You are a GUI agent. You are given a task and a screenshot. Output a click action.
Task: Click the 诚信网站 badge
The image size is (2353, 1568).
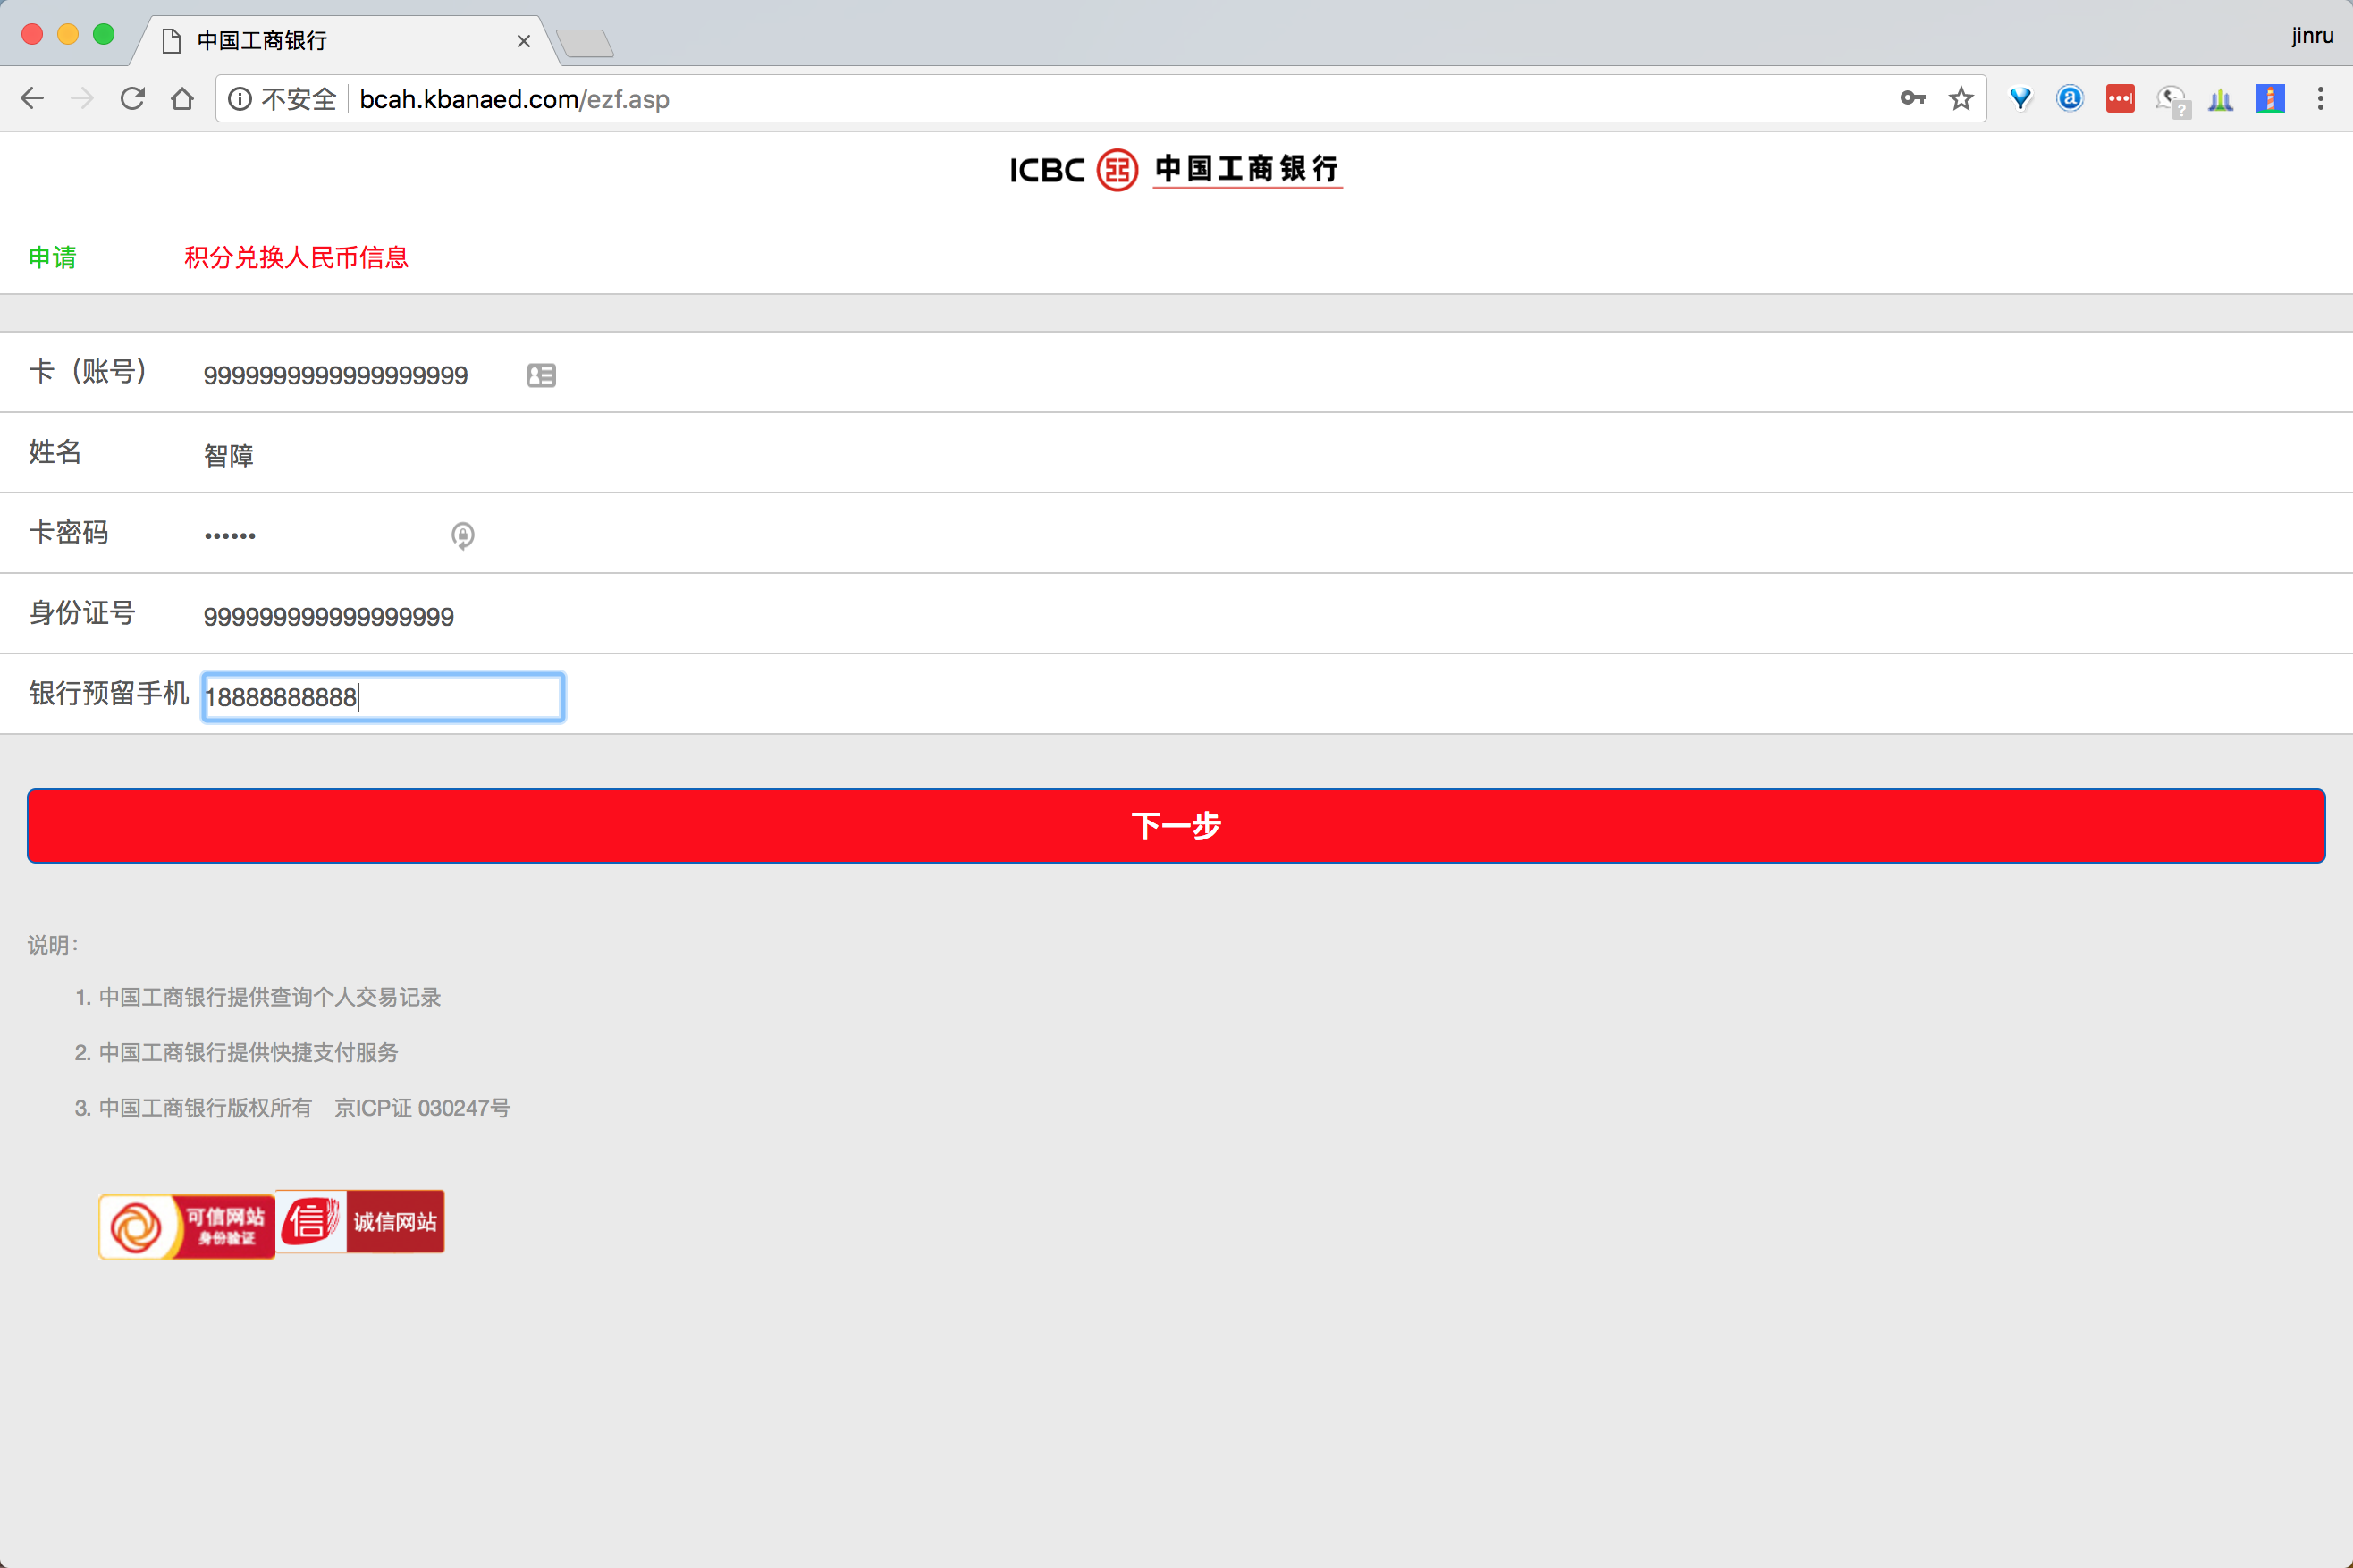point(360,1221)
